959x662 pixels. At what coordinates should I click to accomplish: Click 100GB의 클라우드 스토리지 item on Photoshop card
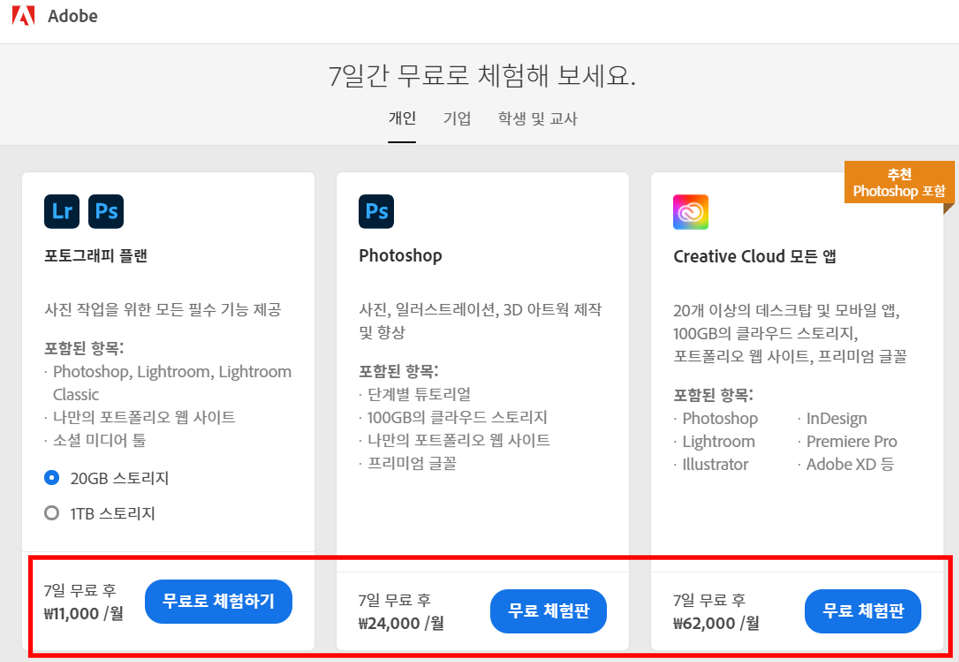(457, 417)
